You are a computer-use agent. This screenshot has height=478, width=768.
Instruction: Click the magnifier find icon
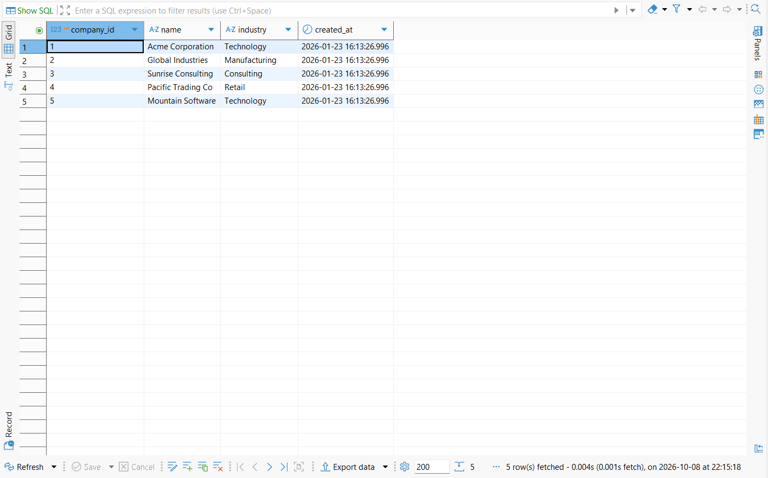tap(755, 9)
